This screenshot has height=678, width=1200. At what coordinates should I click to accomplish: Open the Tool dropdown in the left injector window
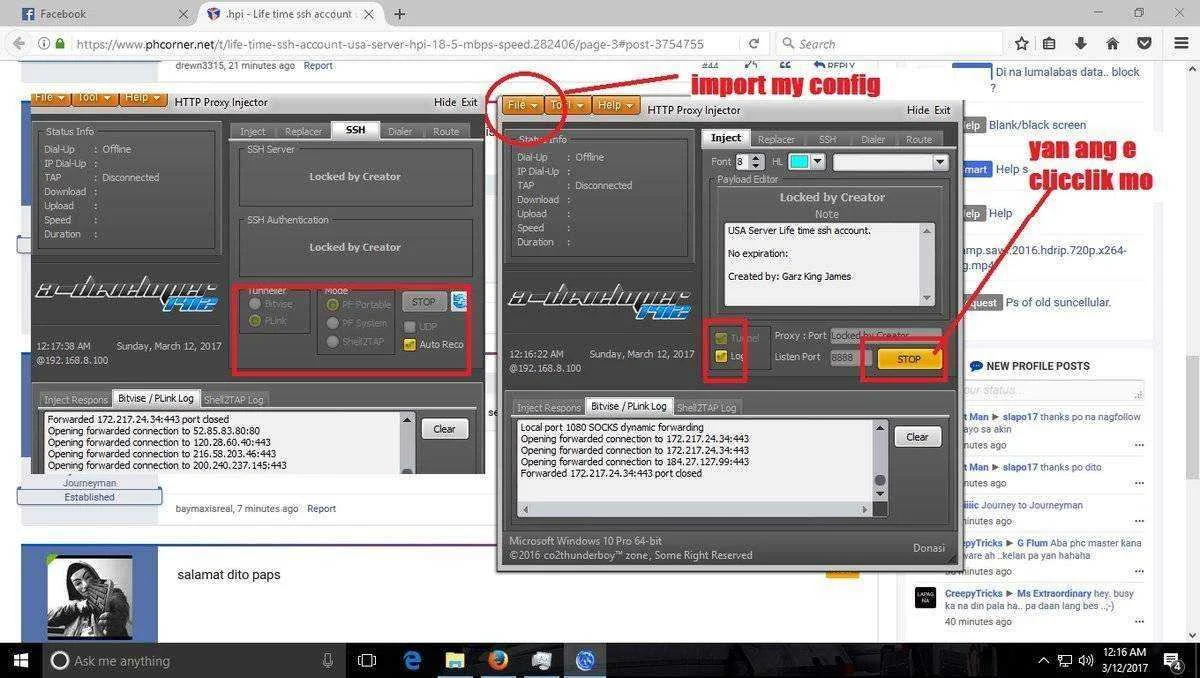[x=94, y=97]
